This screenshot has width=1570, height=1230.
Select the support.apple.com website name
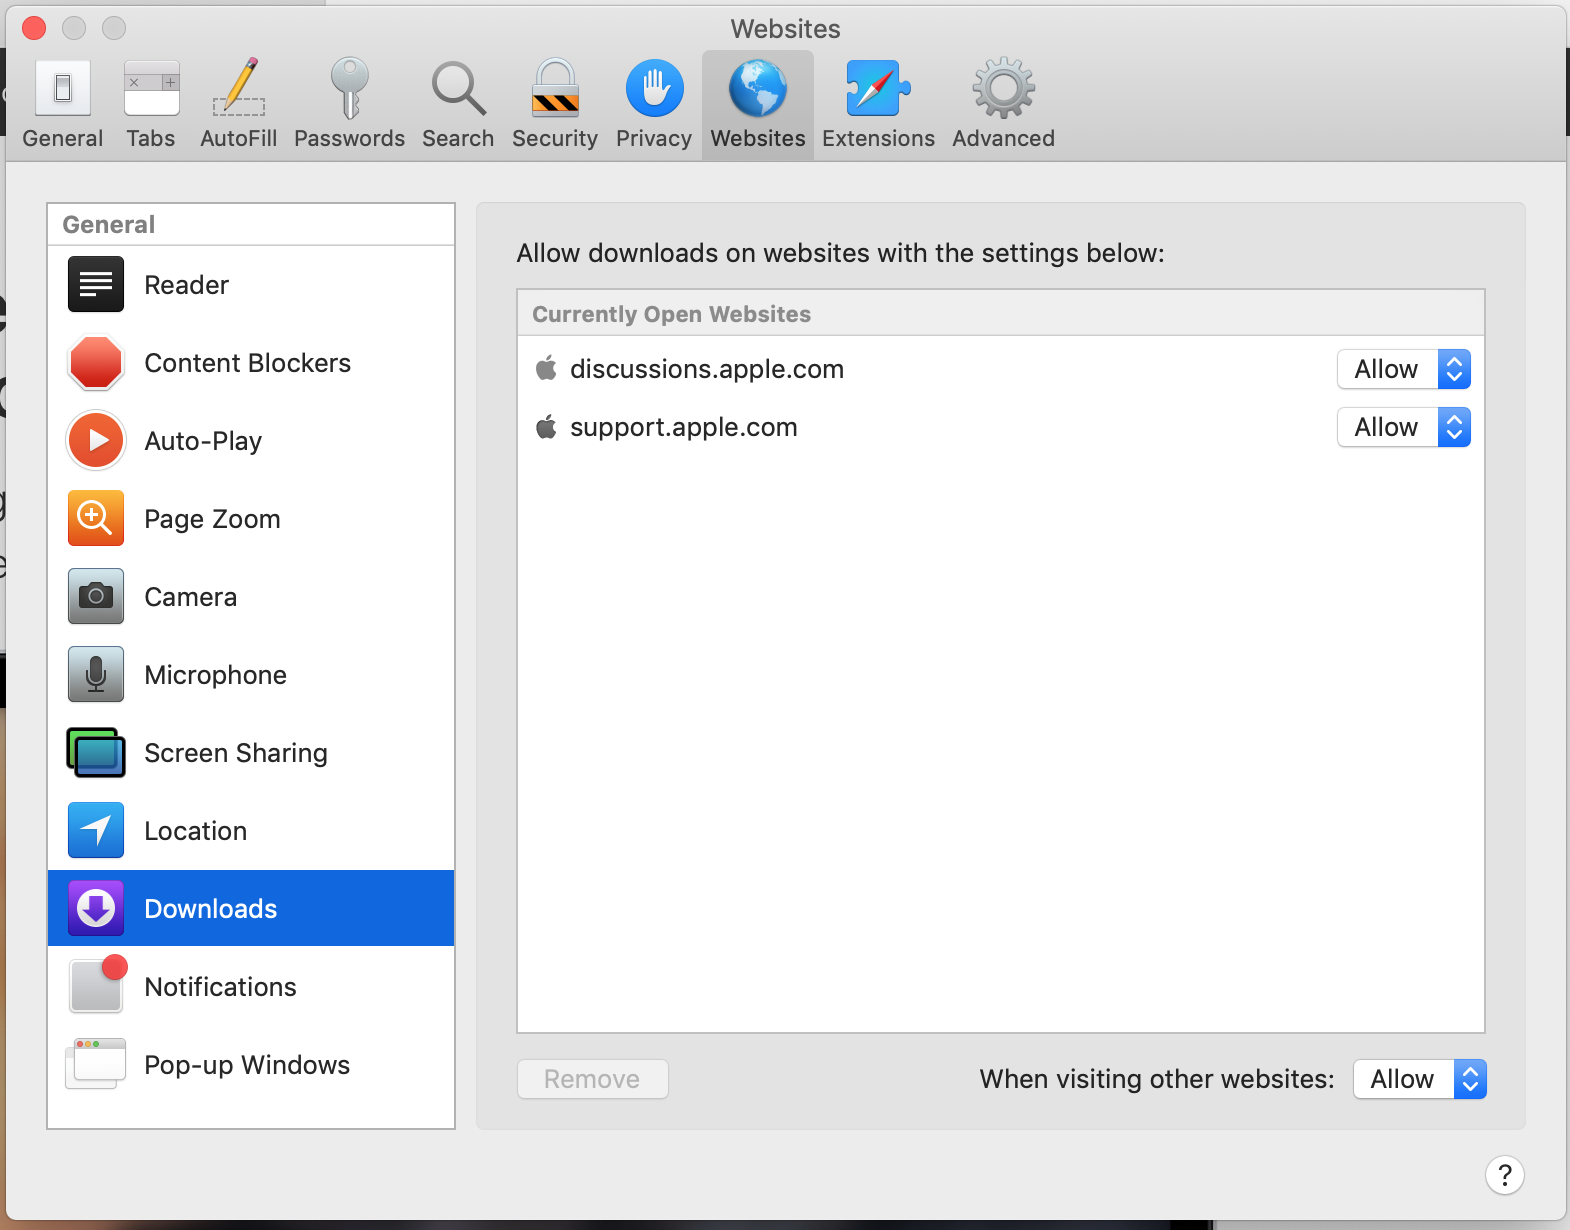click(684, 427)
